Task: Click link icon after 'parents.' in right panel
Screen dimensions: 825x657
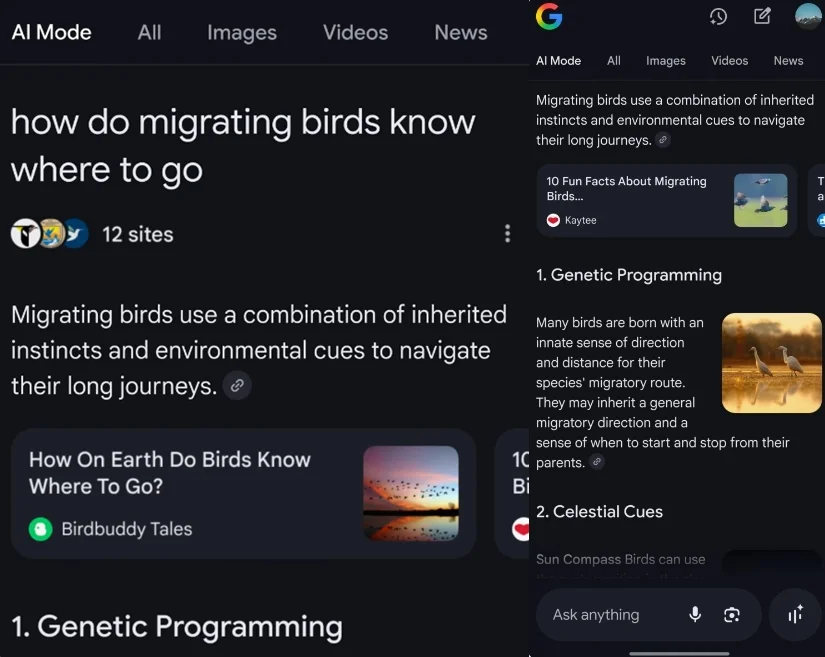Action: tap(597, 462)
